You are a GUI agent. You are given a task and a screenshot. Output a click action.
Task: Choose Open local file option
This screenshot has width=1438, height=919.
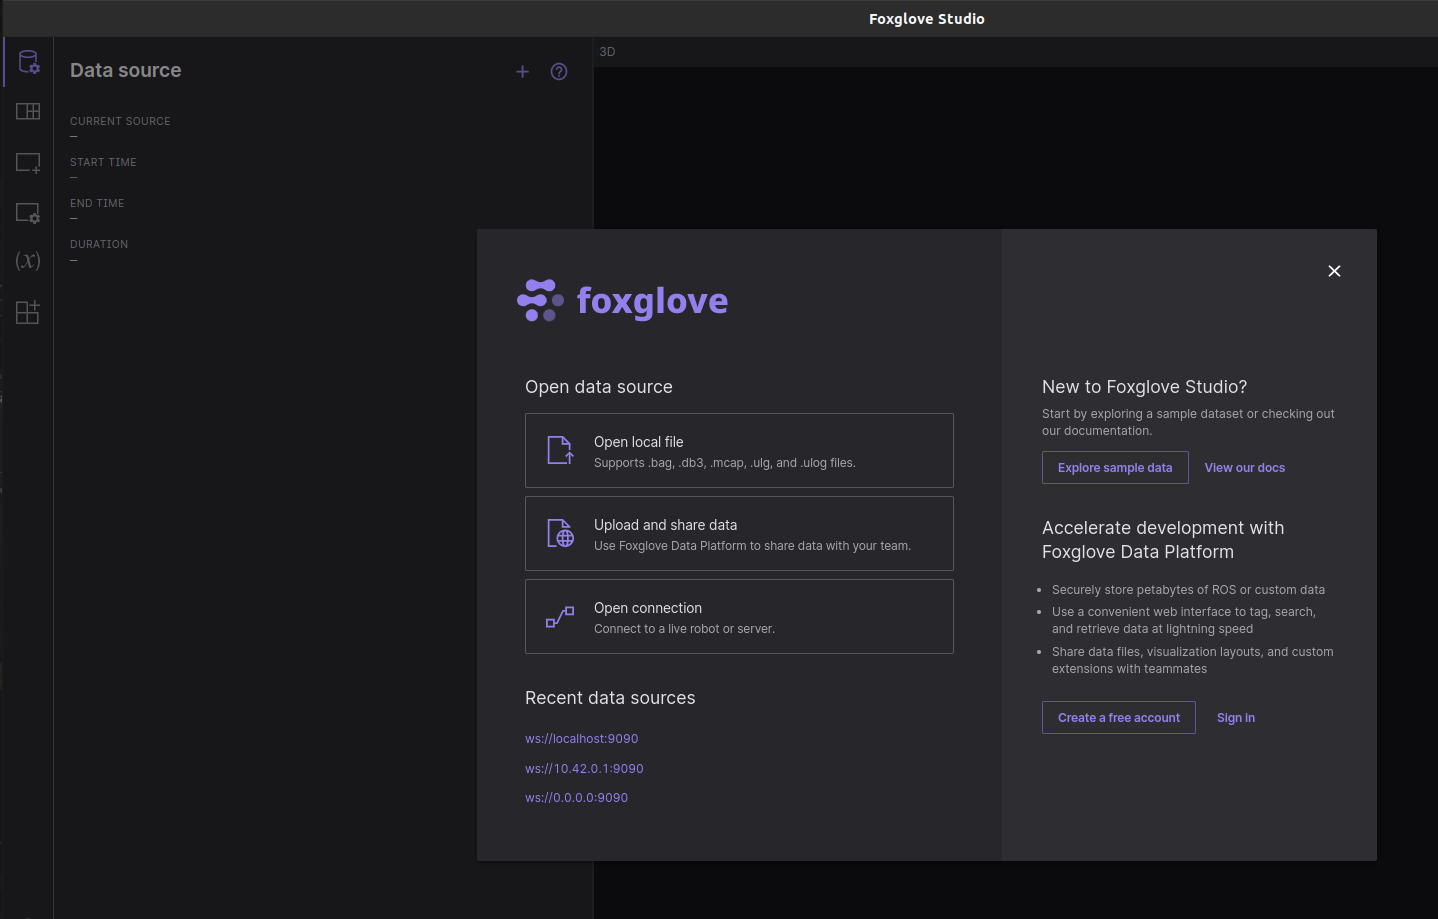pos(739,451)
